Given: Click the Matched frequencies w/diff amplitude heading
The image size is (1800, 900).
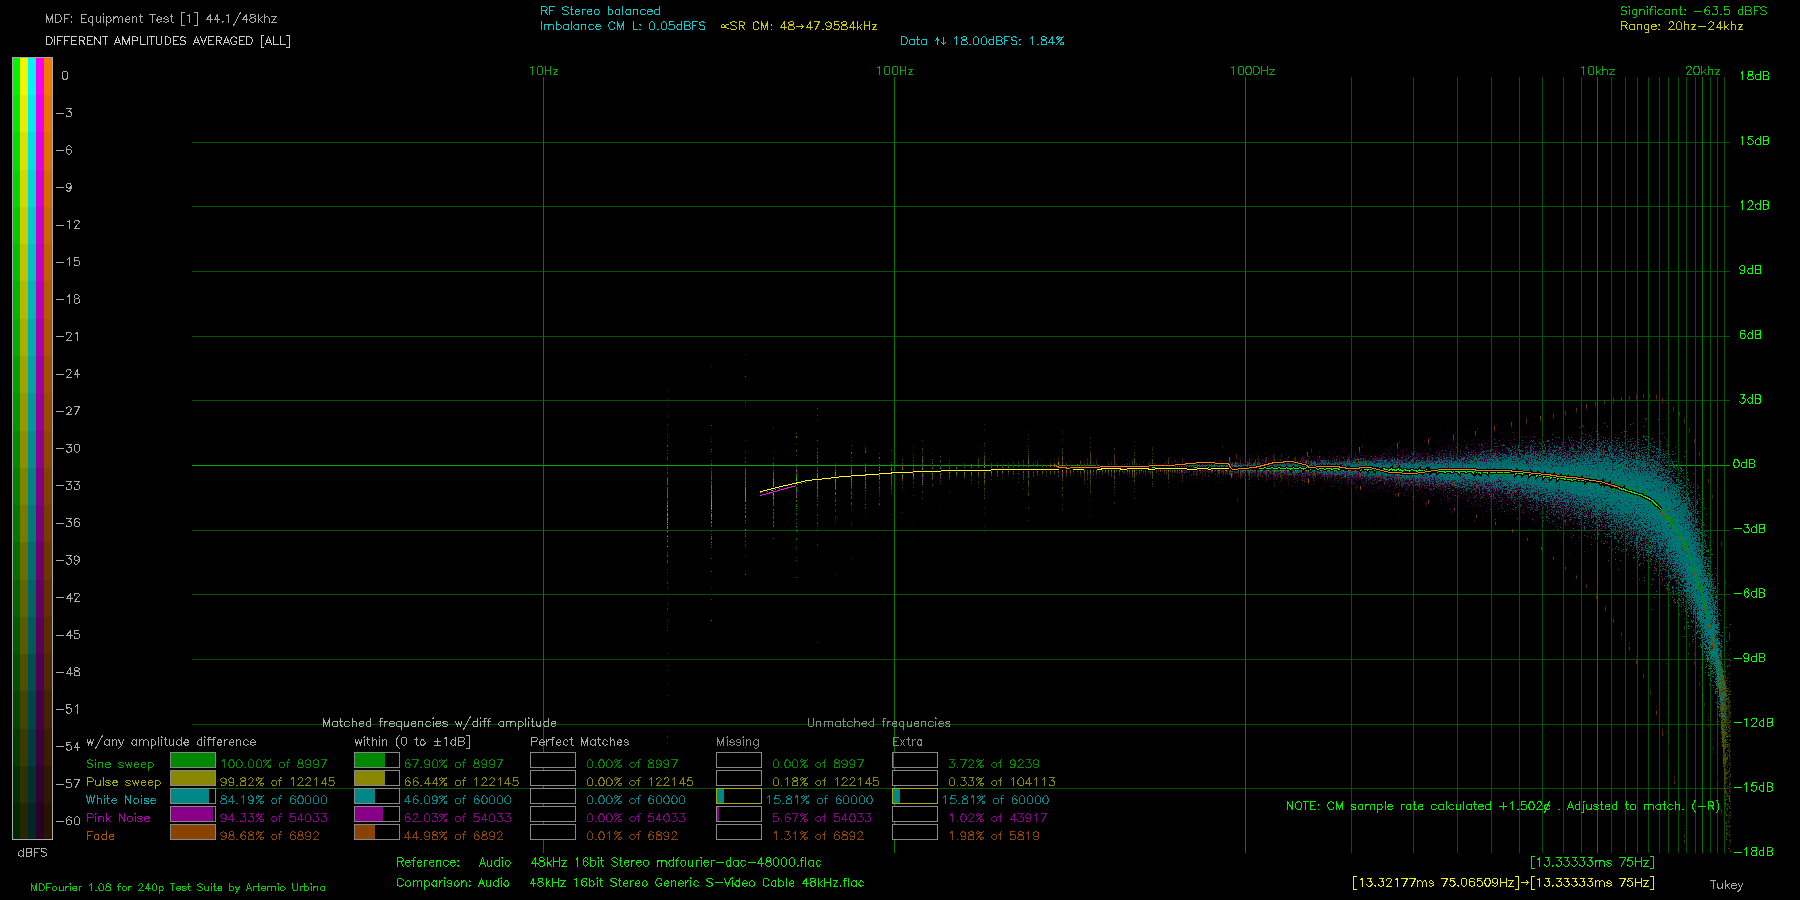Looking at the screenshot, I should (439, 723).
